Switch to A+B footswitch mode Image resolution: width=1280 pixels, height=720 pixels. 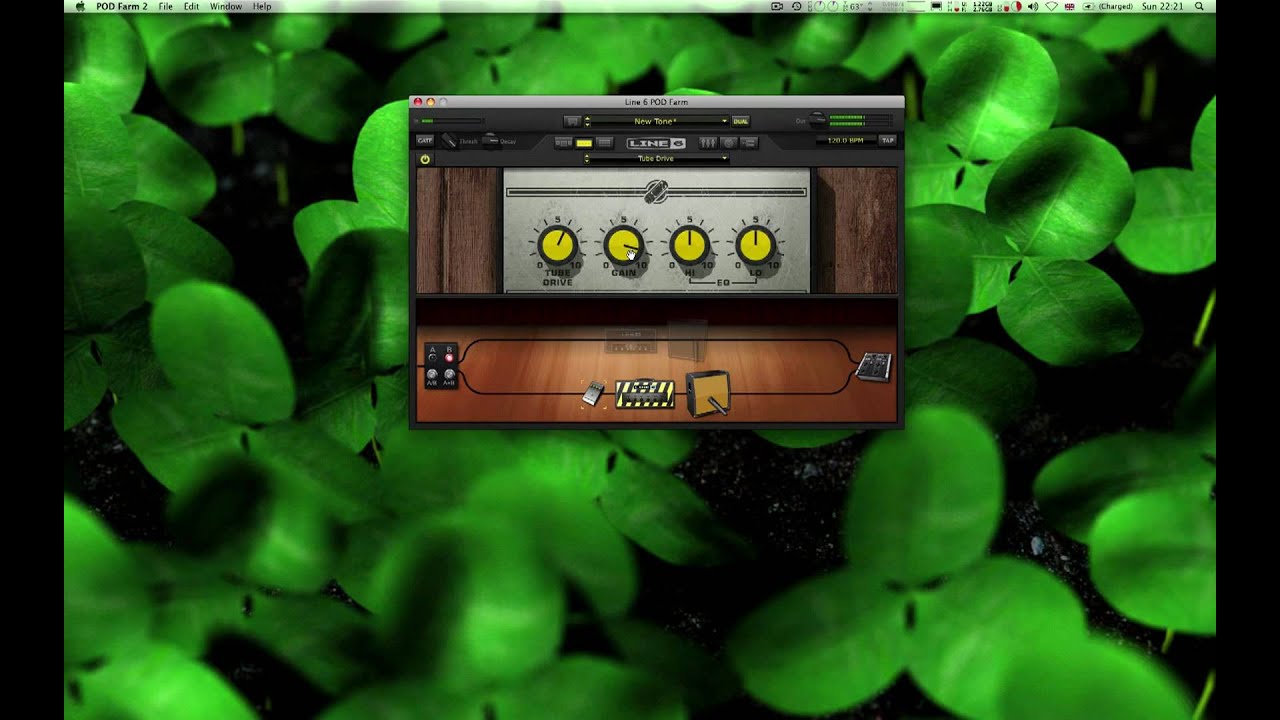point(449,375)
